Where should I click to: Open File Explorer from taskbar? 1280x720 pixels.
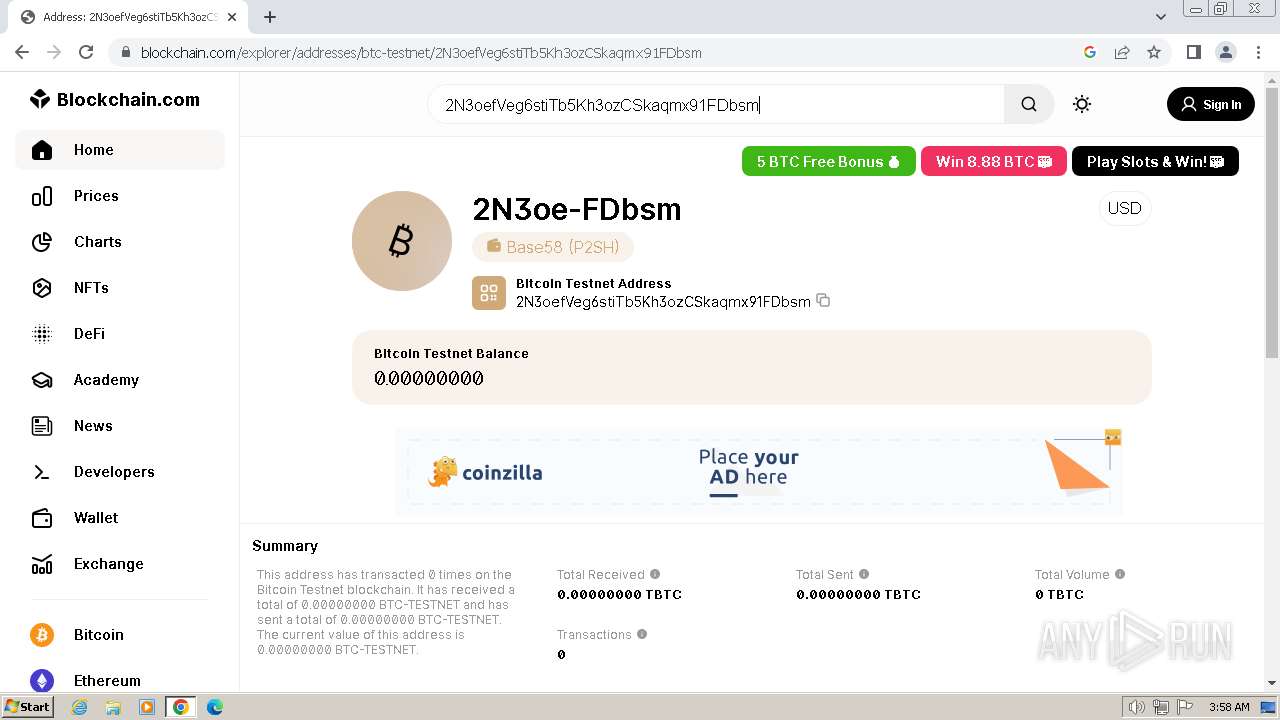[113, 707]
